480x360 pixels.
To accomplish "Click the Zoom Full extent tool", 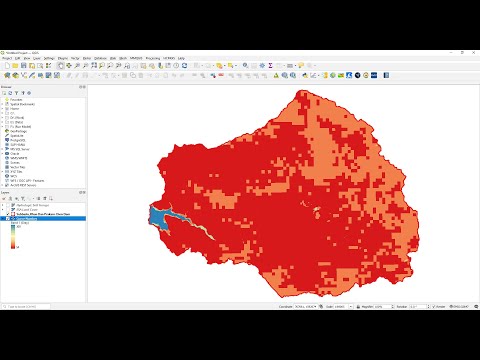I will click(x=94, y=66).
